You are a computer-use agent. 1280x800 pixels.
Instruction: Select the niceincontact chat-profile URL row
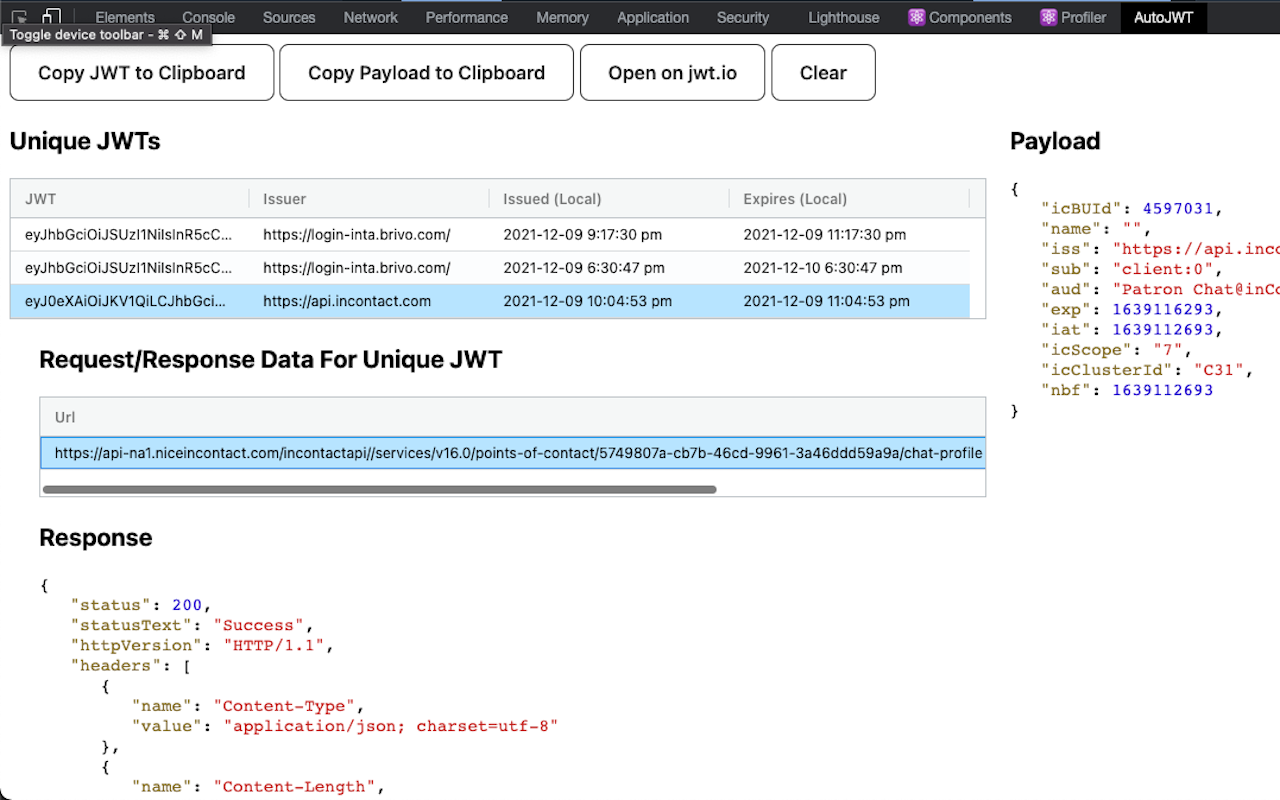click(x=513, y=453)
